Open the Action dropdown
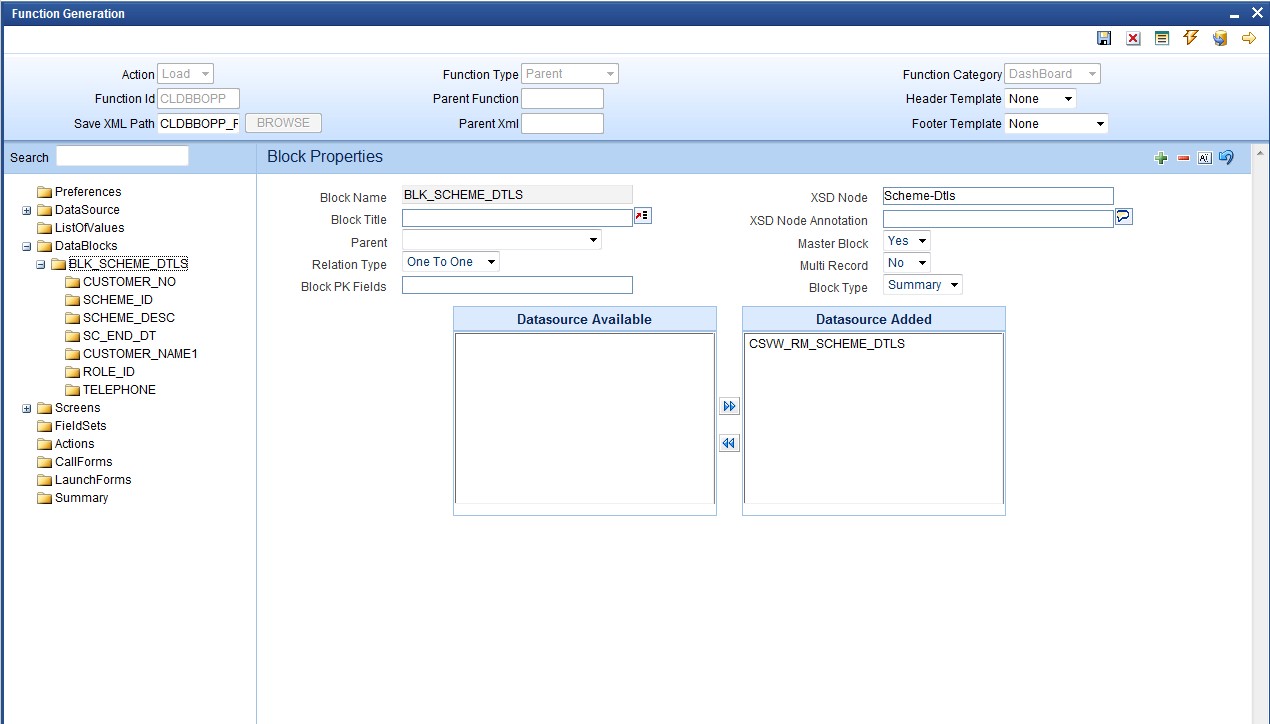The image size is (1270, 724). click(186, 74)
